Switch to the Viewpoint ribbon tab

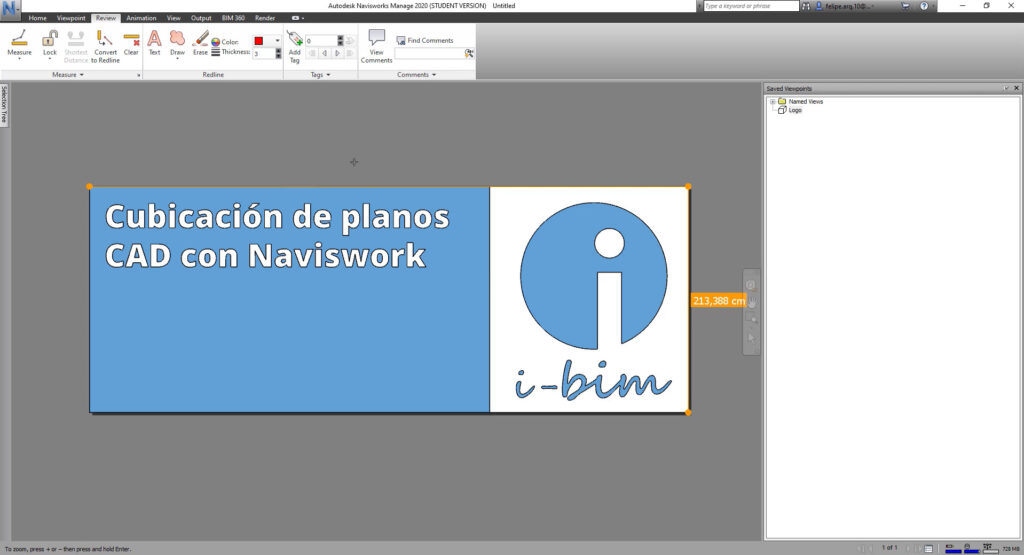71,18
